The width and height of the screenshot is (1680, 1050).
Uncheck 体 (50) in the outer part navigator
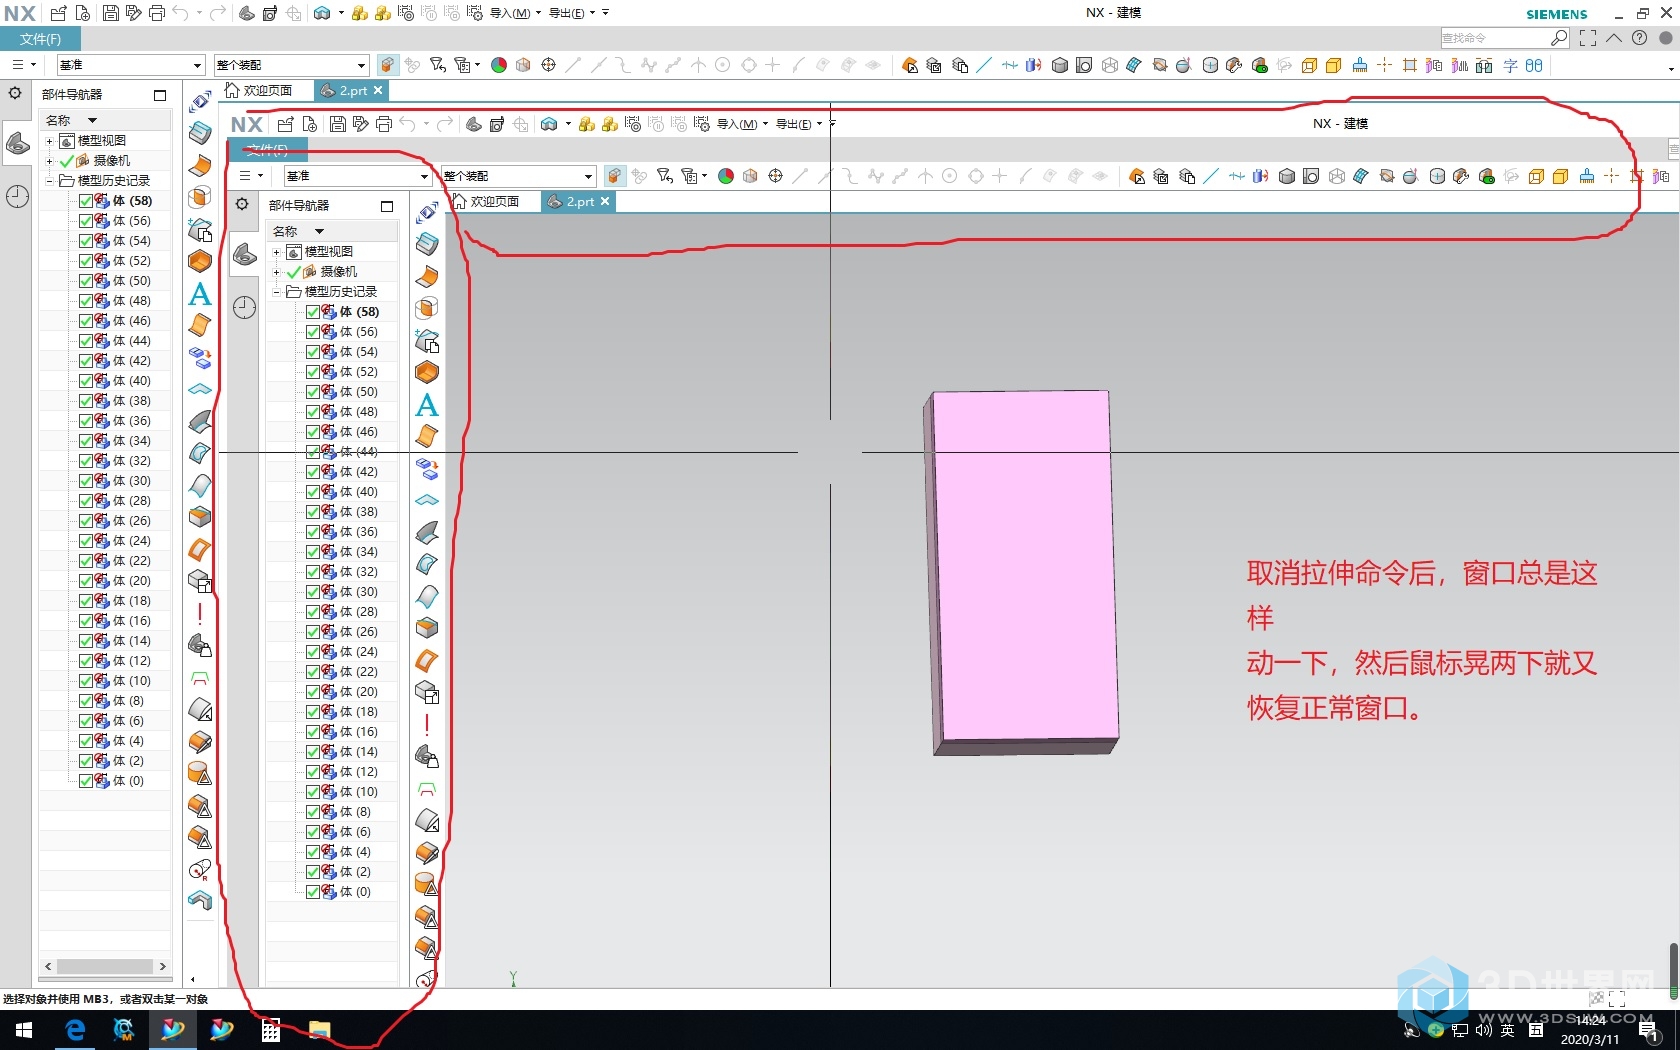pos(86,281)
